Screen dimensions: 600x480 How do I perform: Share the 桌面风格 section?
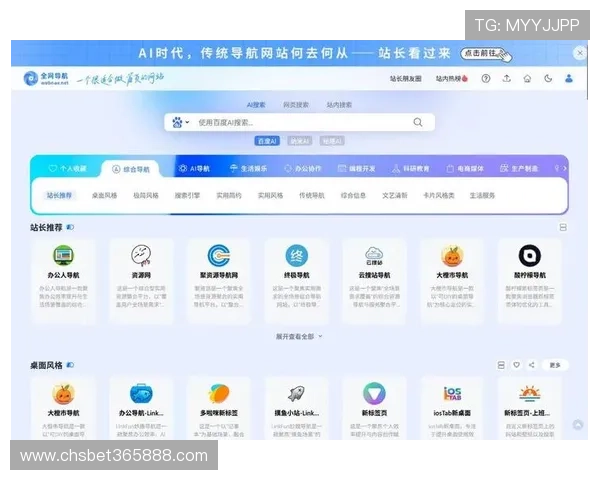pyautogui.click(x=532, y=365)
